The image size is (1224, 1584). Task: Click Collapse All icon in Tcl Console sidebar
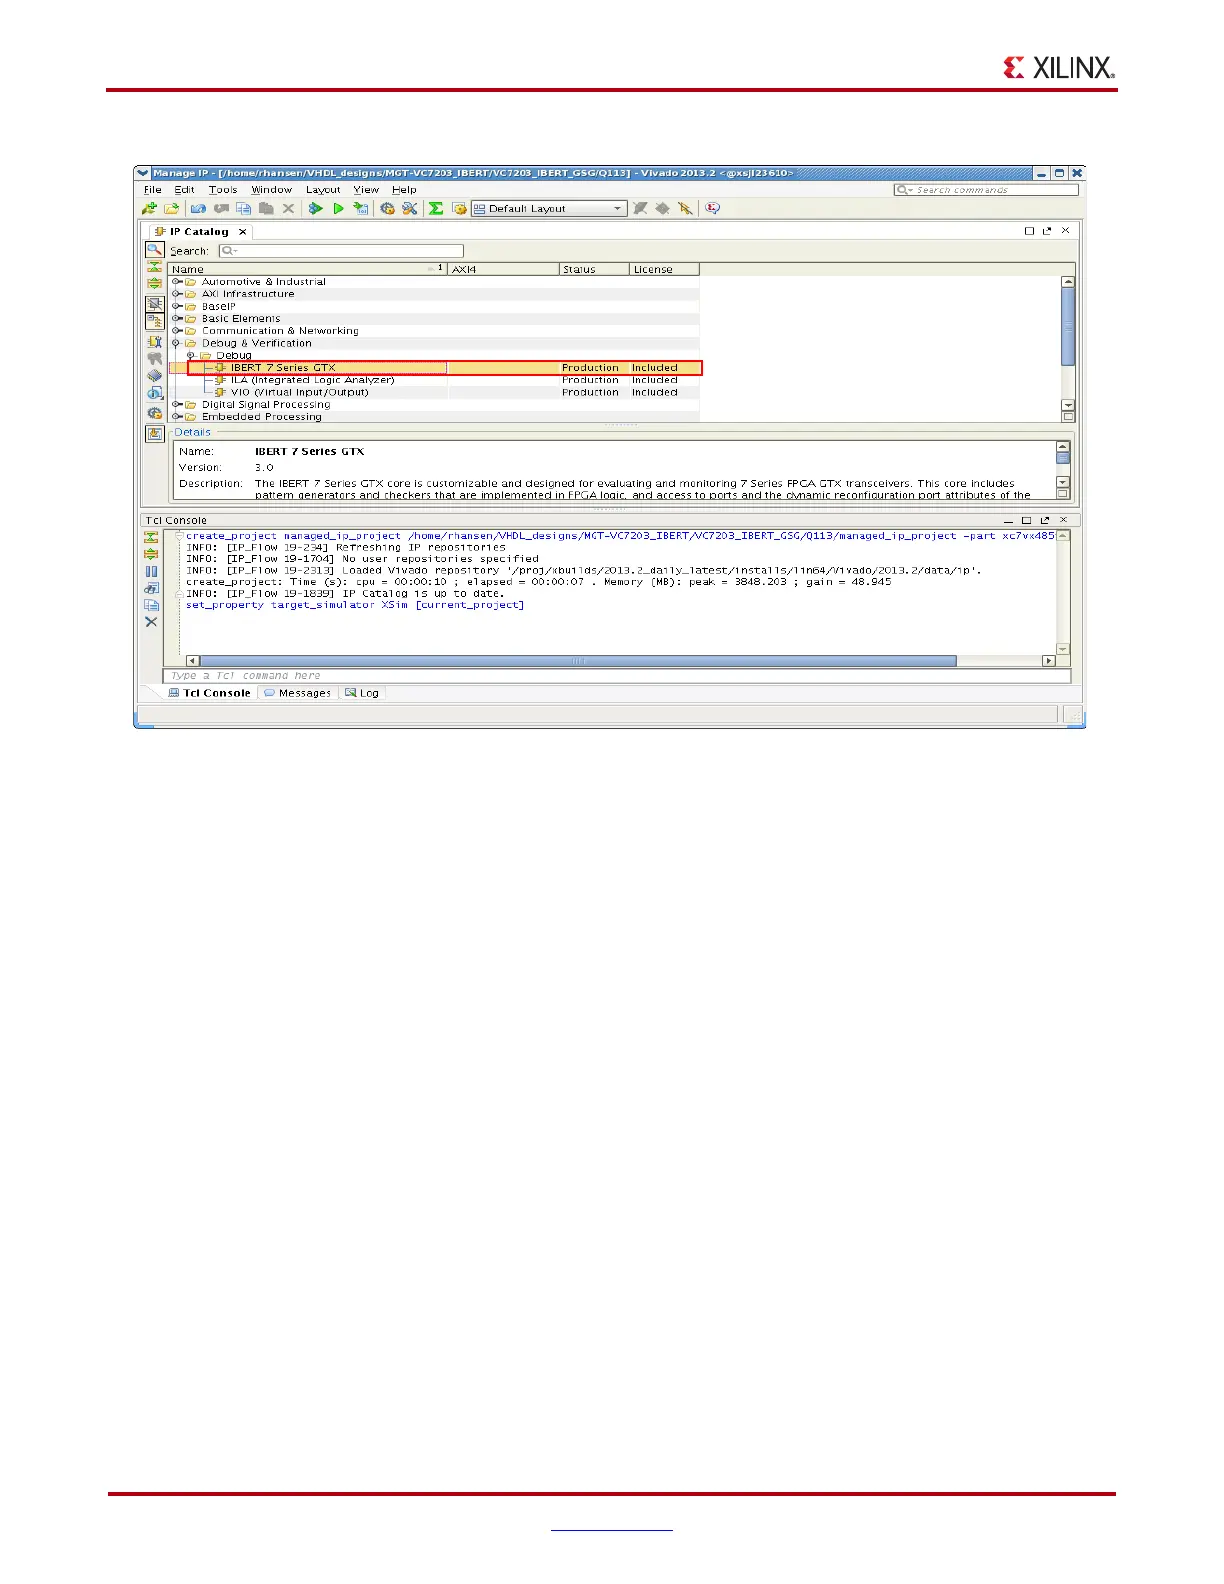[x=151, y=537]
